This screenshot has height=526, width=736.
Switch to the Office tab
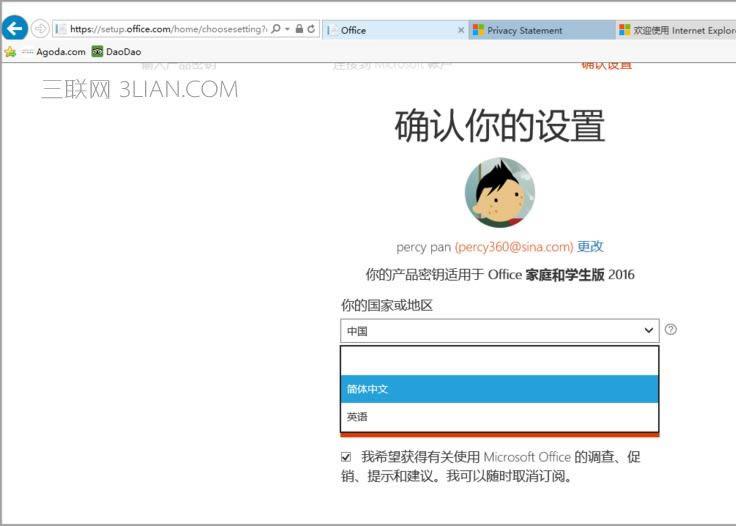[395, 30]
